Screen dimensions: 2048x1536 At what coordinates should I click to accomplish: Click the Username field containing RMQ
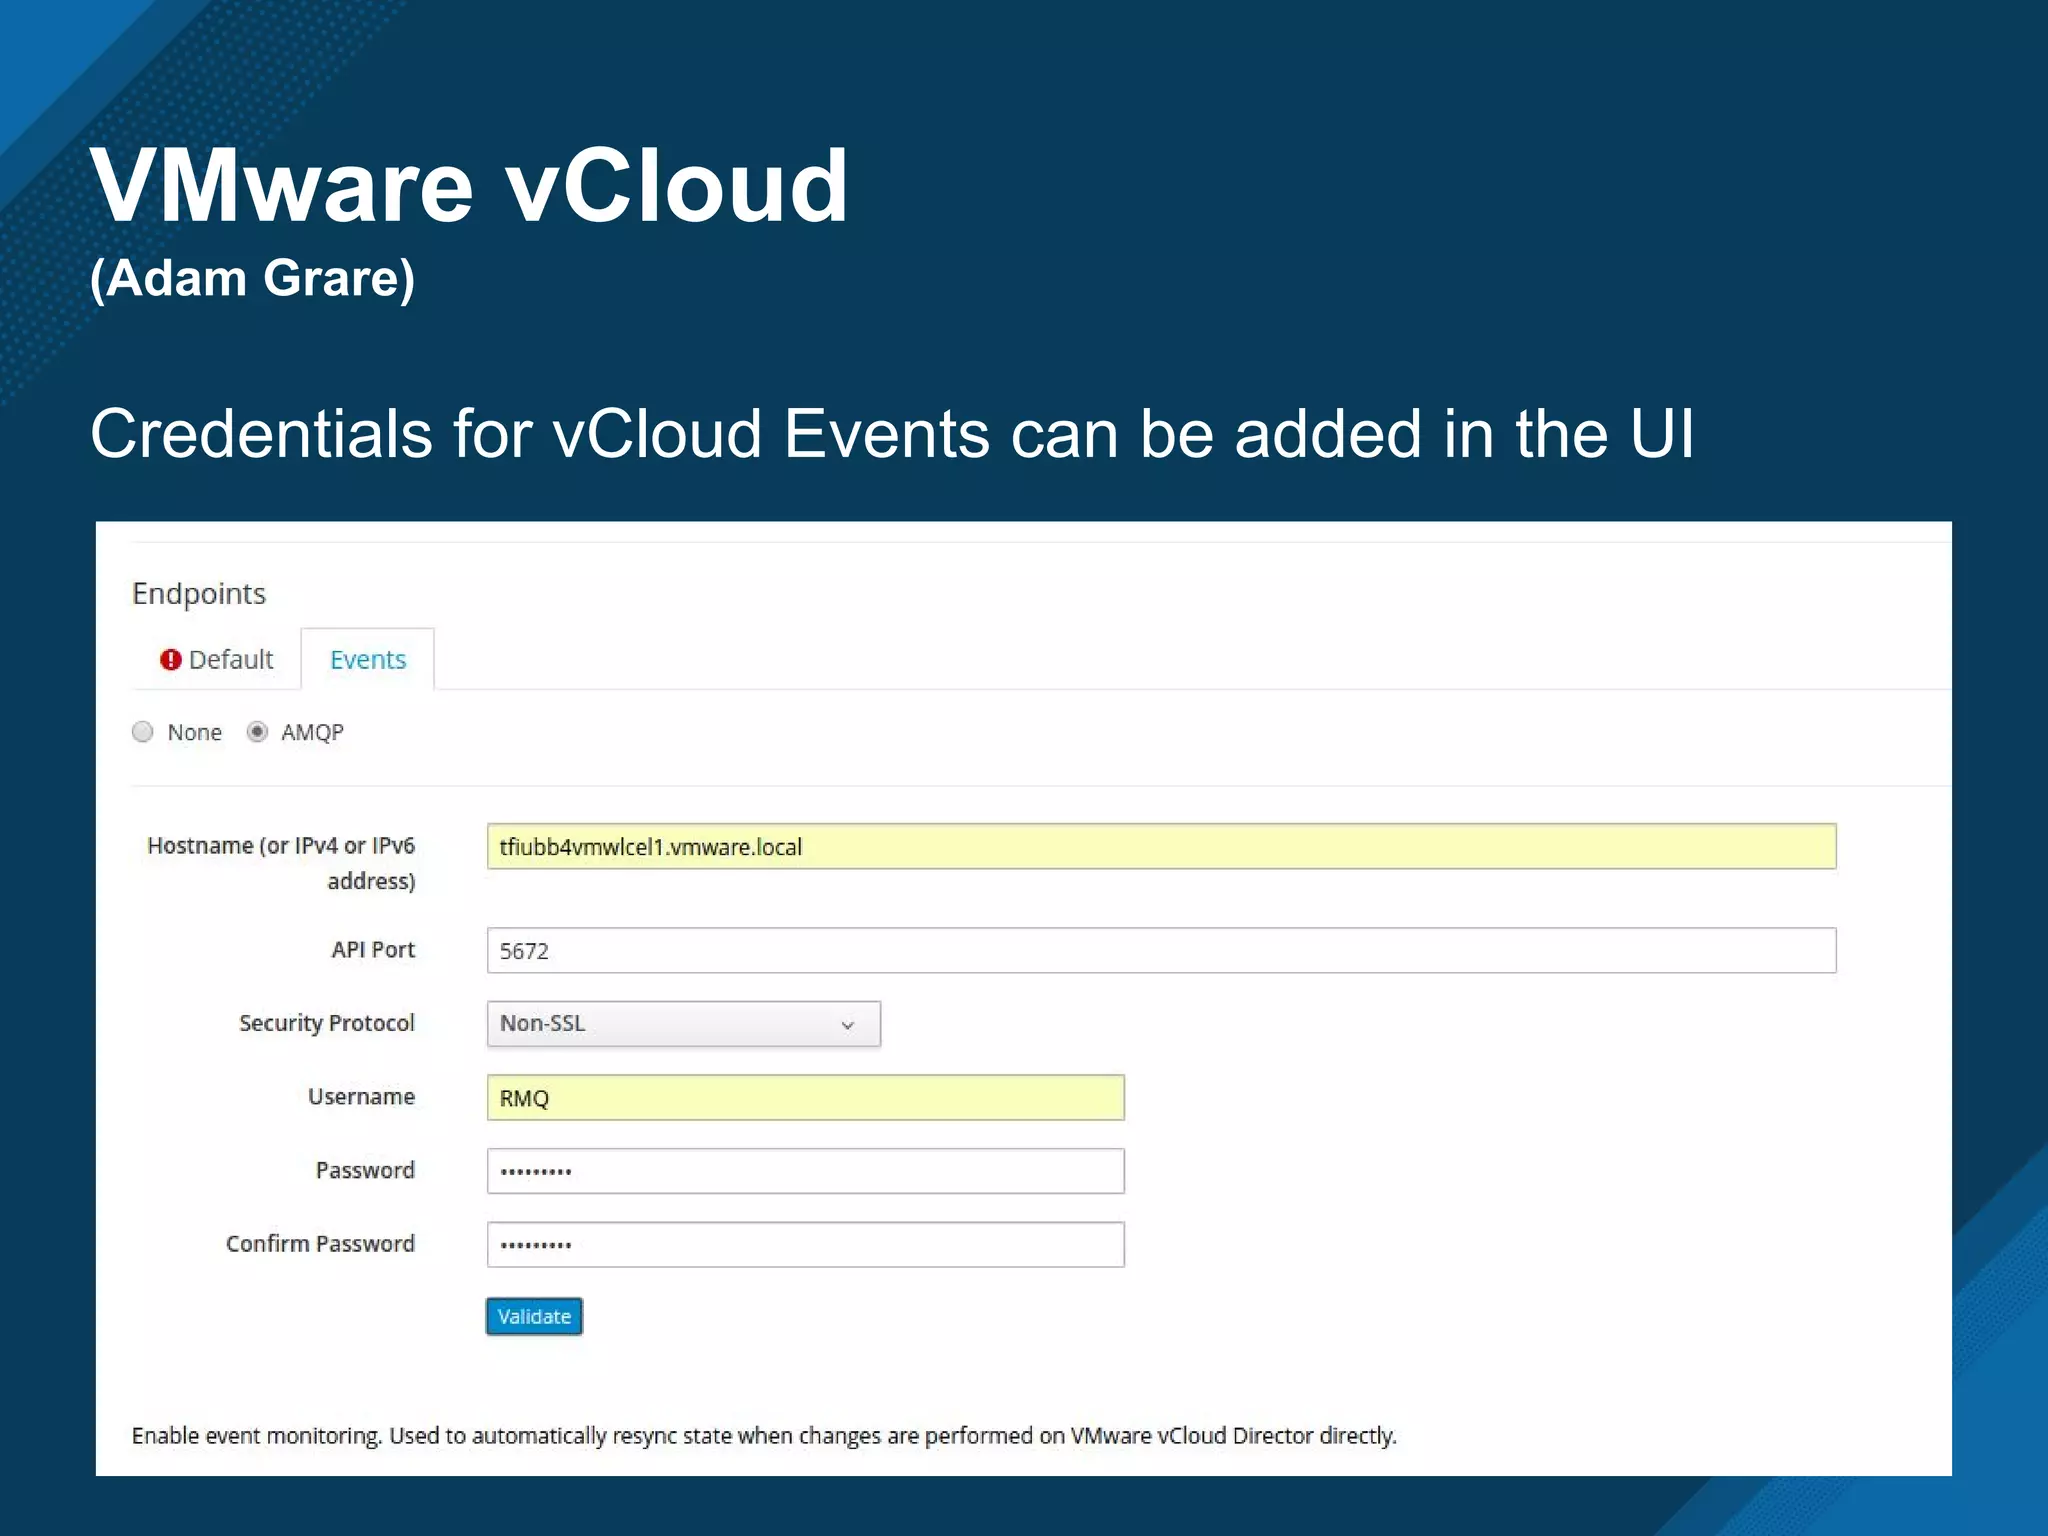(806, 1098)
